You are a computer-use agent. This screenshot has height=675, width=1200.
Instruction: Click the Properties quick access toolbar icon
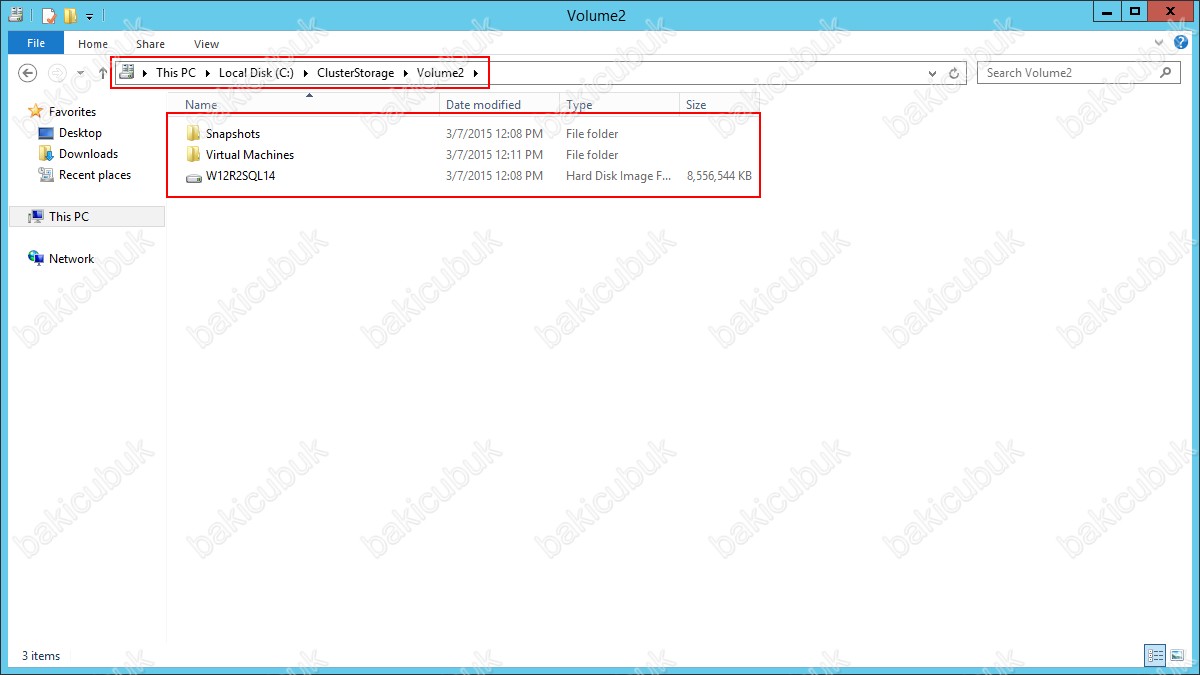click(47, 15)
